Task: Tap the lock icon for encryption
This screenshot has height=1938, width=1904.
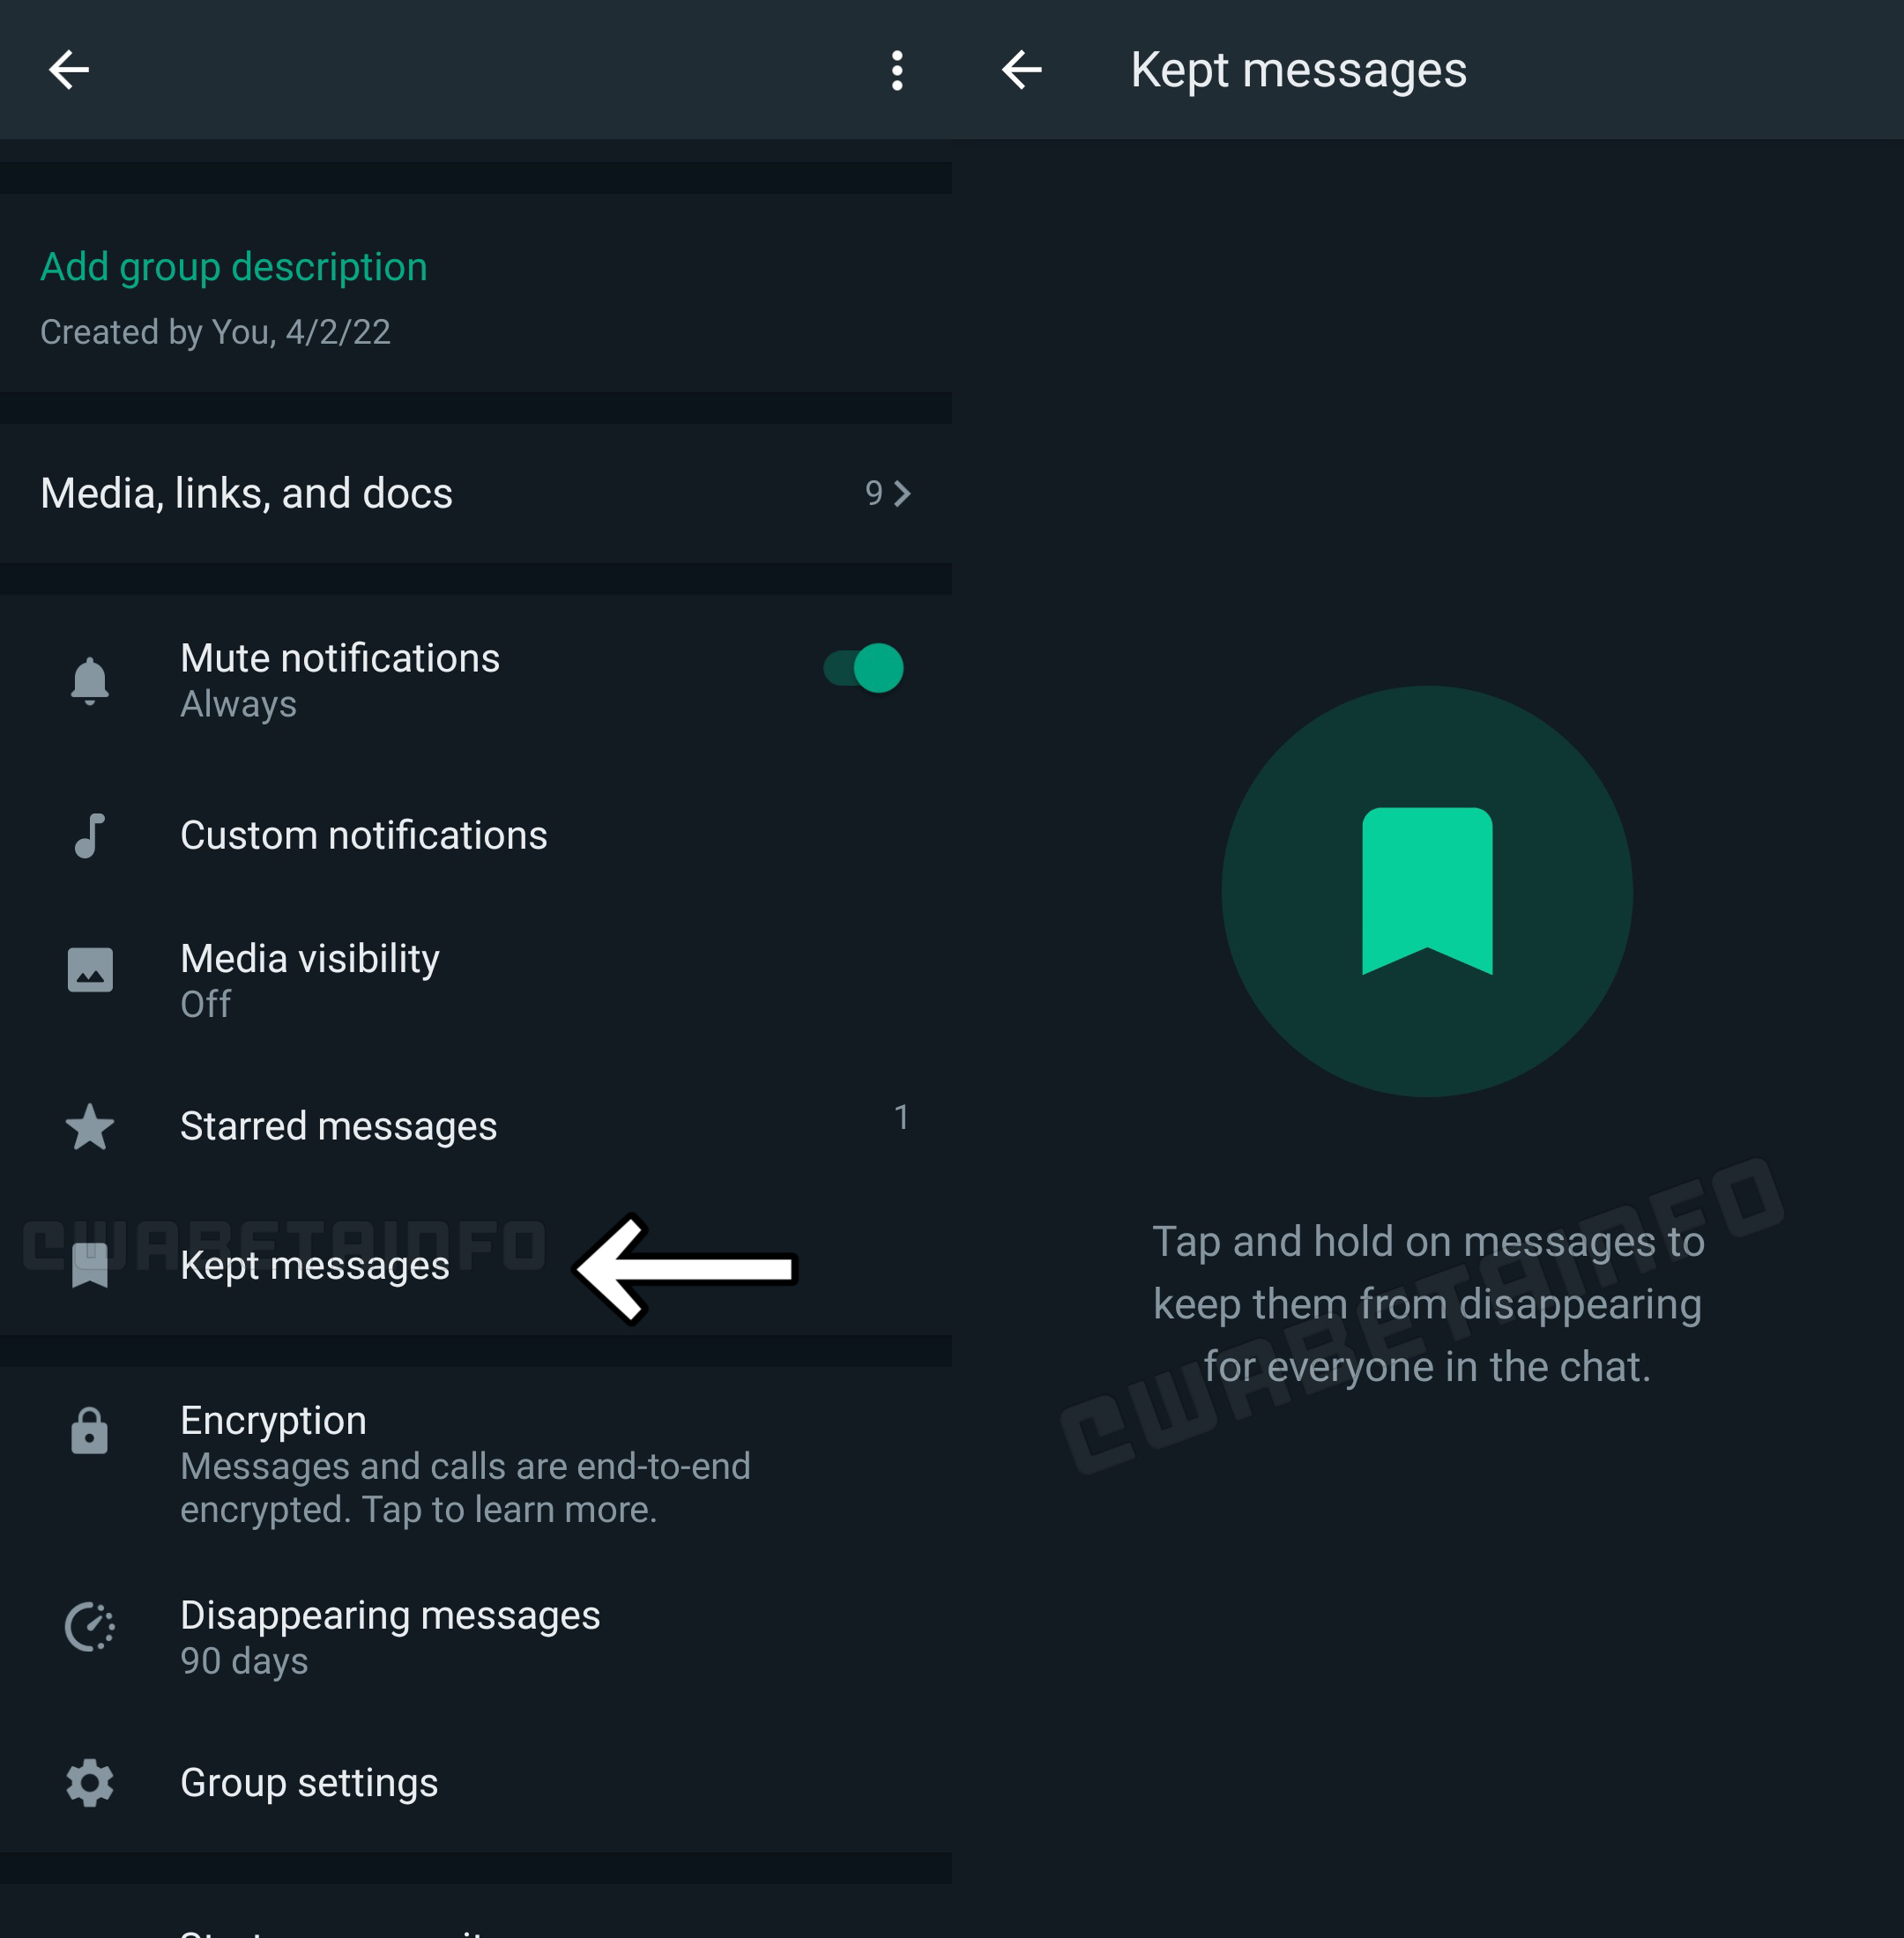Action: click(90, 1431)
